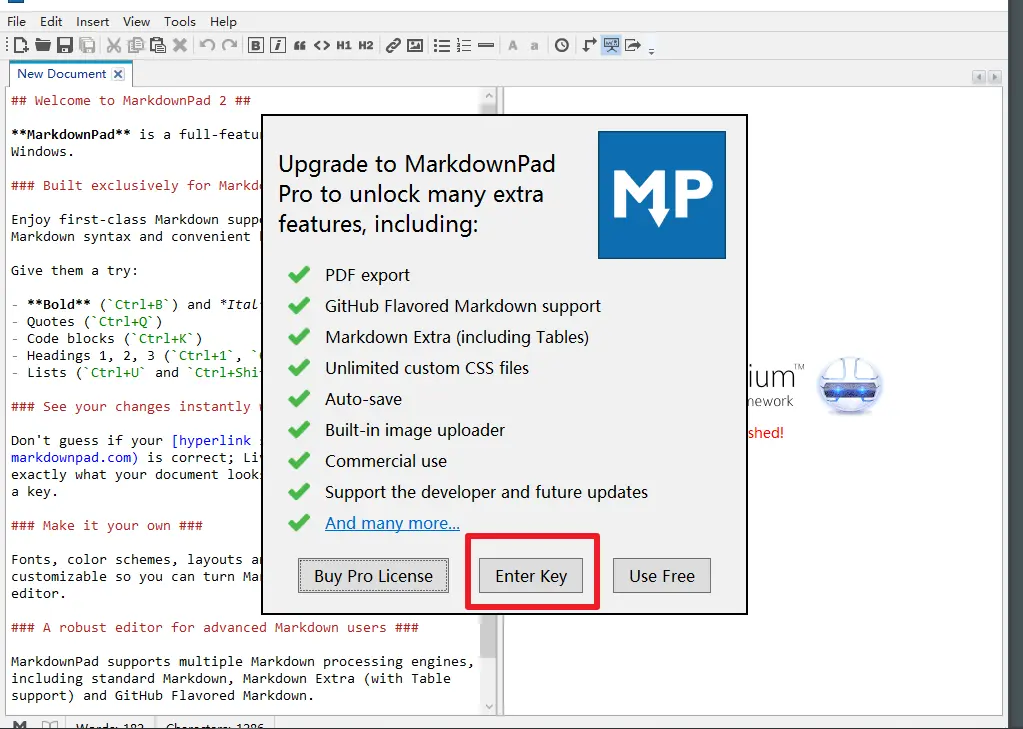
Task: Insert an unordered bullet list
Action: (x=442, y=45)
